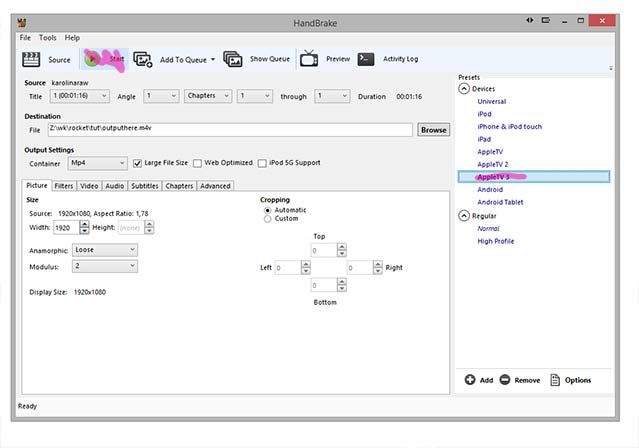Select the iPad preset

pyautogui.click(x=484, y=139)
